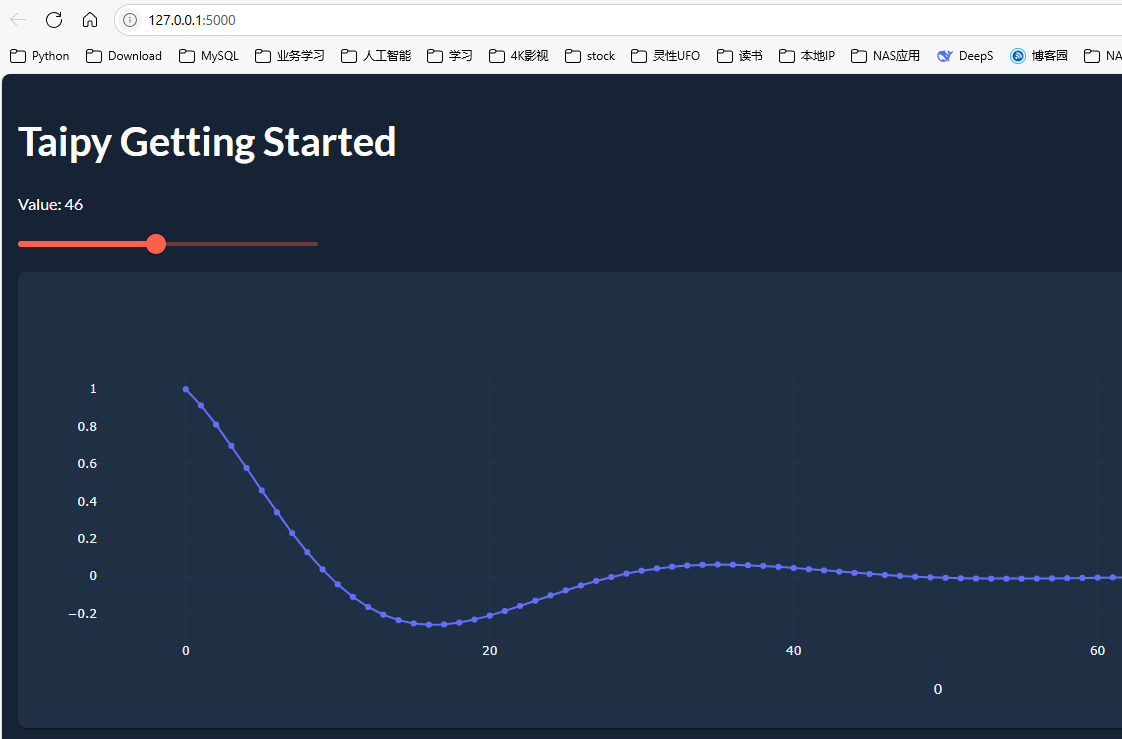
Task: Click the slider's orange thumb handle
Action: click(x=156, y=244)
